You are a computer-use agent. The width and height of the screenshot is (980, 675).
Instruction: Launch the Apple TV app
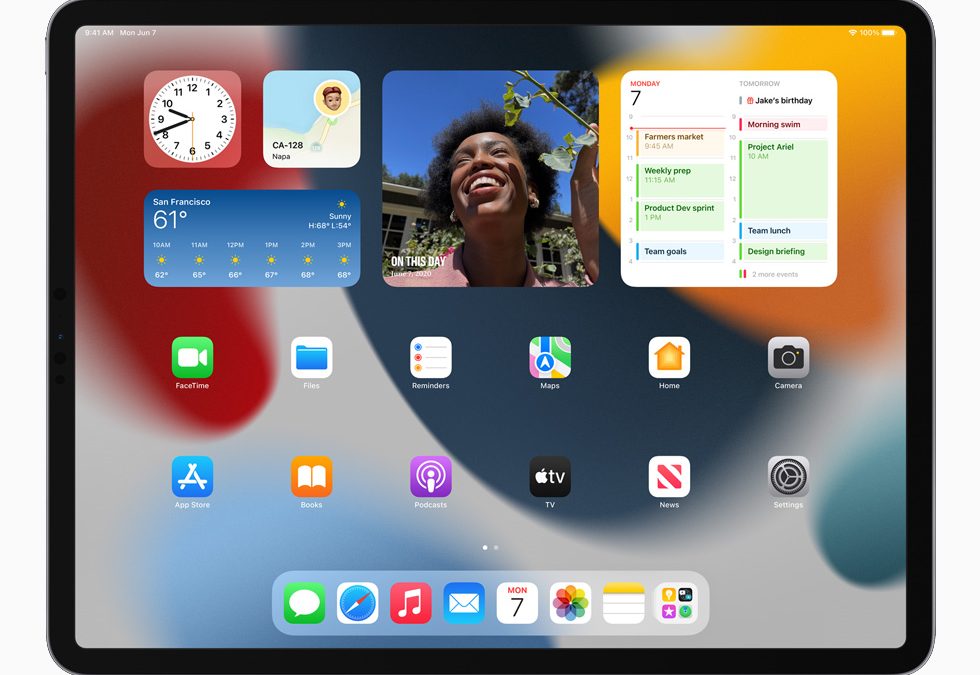550,476
